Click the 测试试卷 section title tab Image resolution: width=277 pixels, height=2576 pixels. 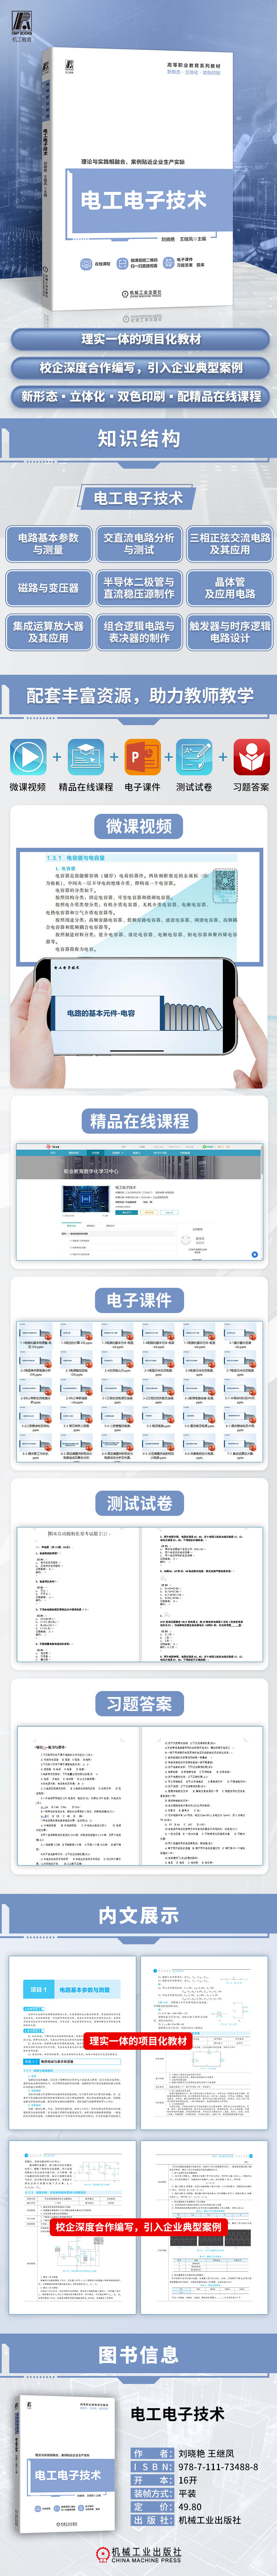click(139, 1503)
